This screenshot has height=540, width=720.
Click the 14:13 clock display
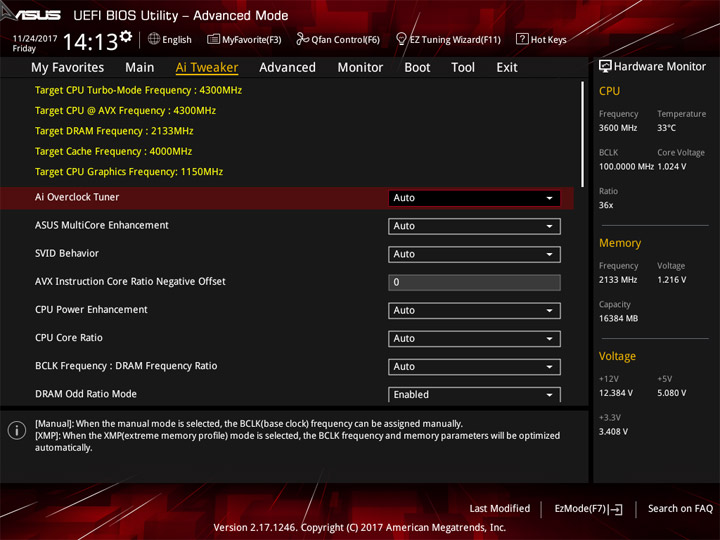90,42
